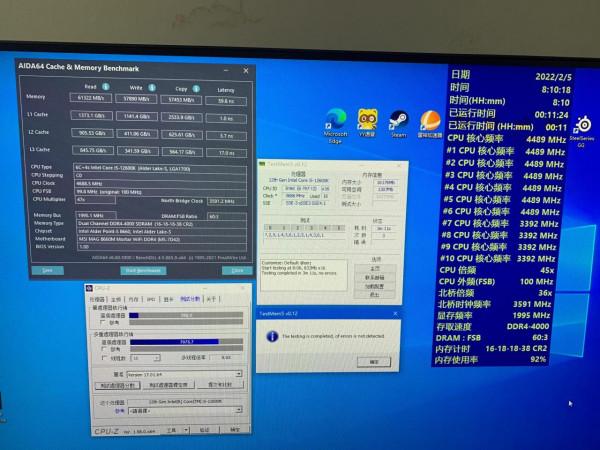Click the 16-18-18-38 CR2 timing text

516,349
